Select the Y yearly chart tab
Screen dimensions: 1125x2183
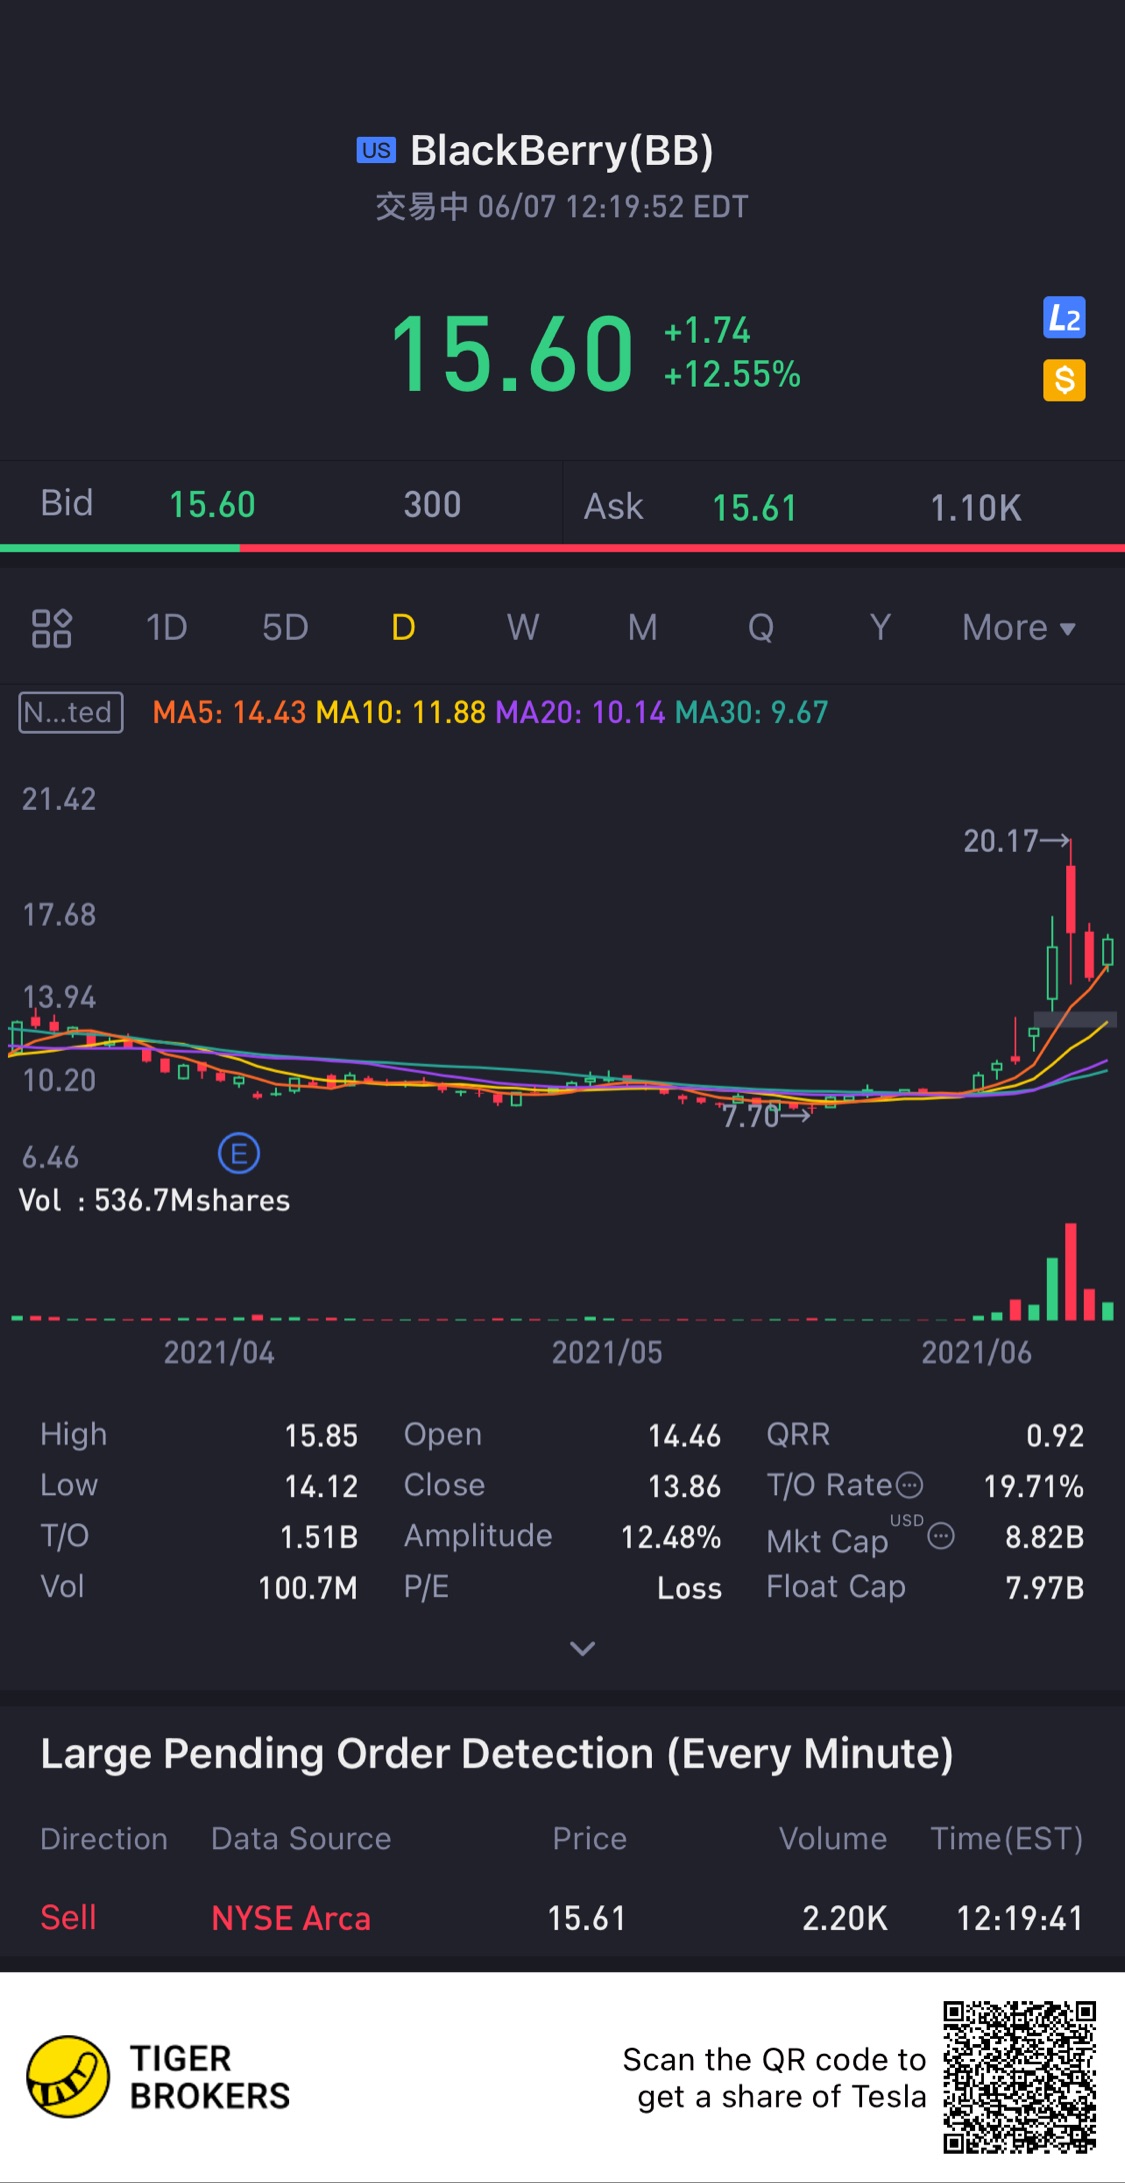tap(880, 628)
